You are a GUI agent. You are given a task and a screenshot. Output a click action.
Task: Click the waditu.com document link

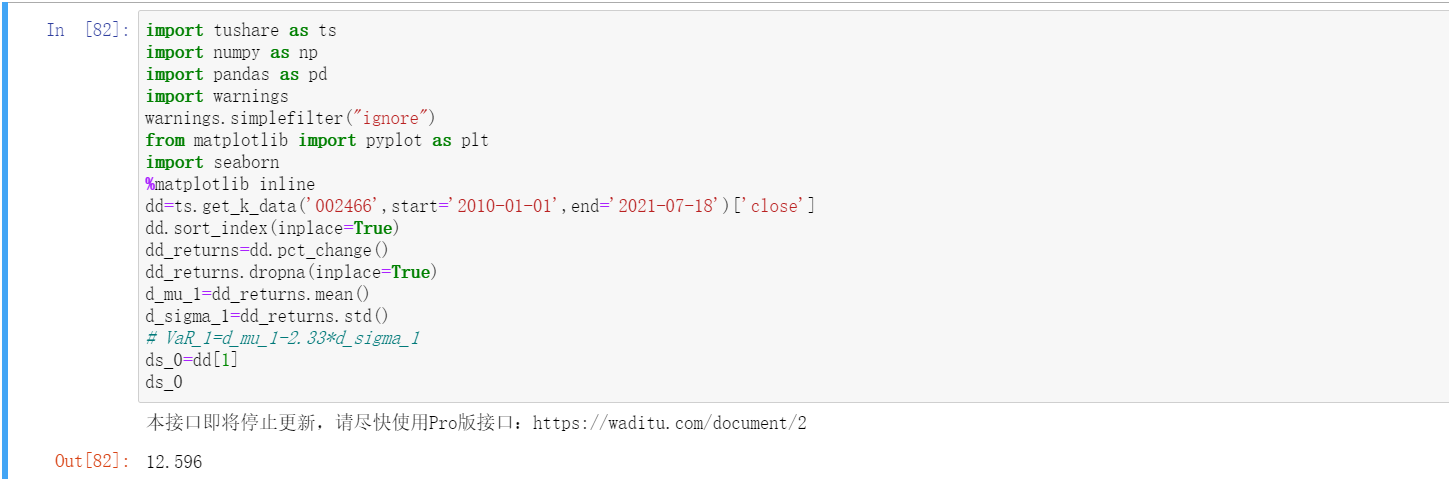669,423
